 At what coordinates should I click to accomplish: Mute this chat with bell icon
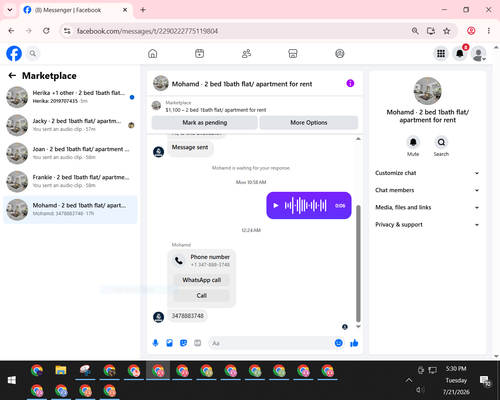[413, 142]
